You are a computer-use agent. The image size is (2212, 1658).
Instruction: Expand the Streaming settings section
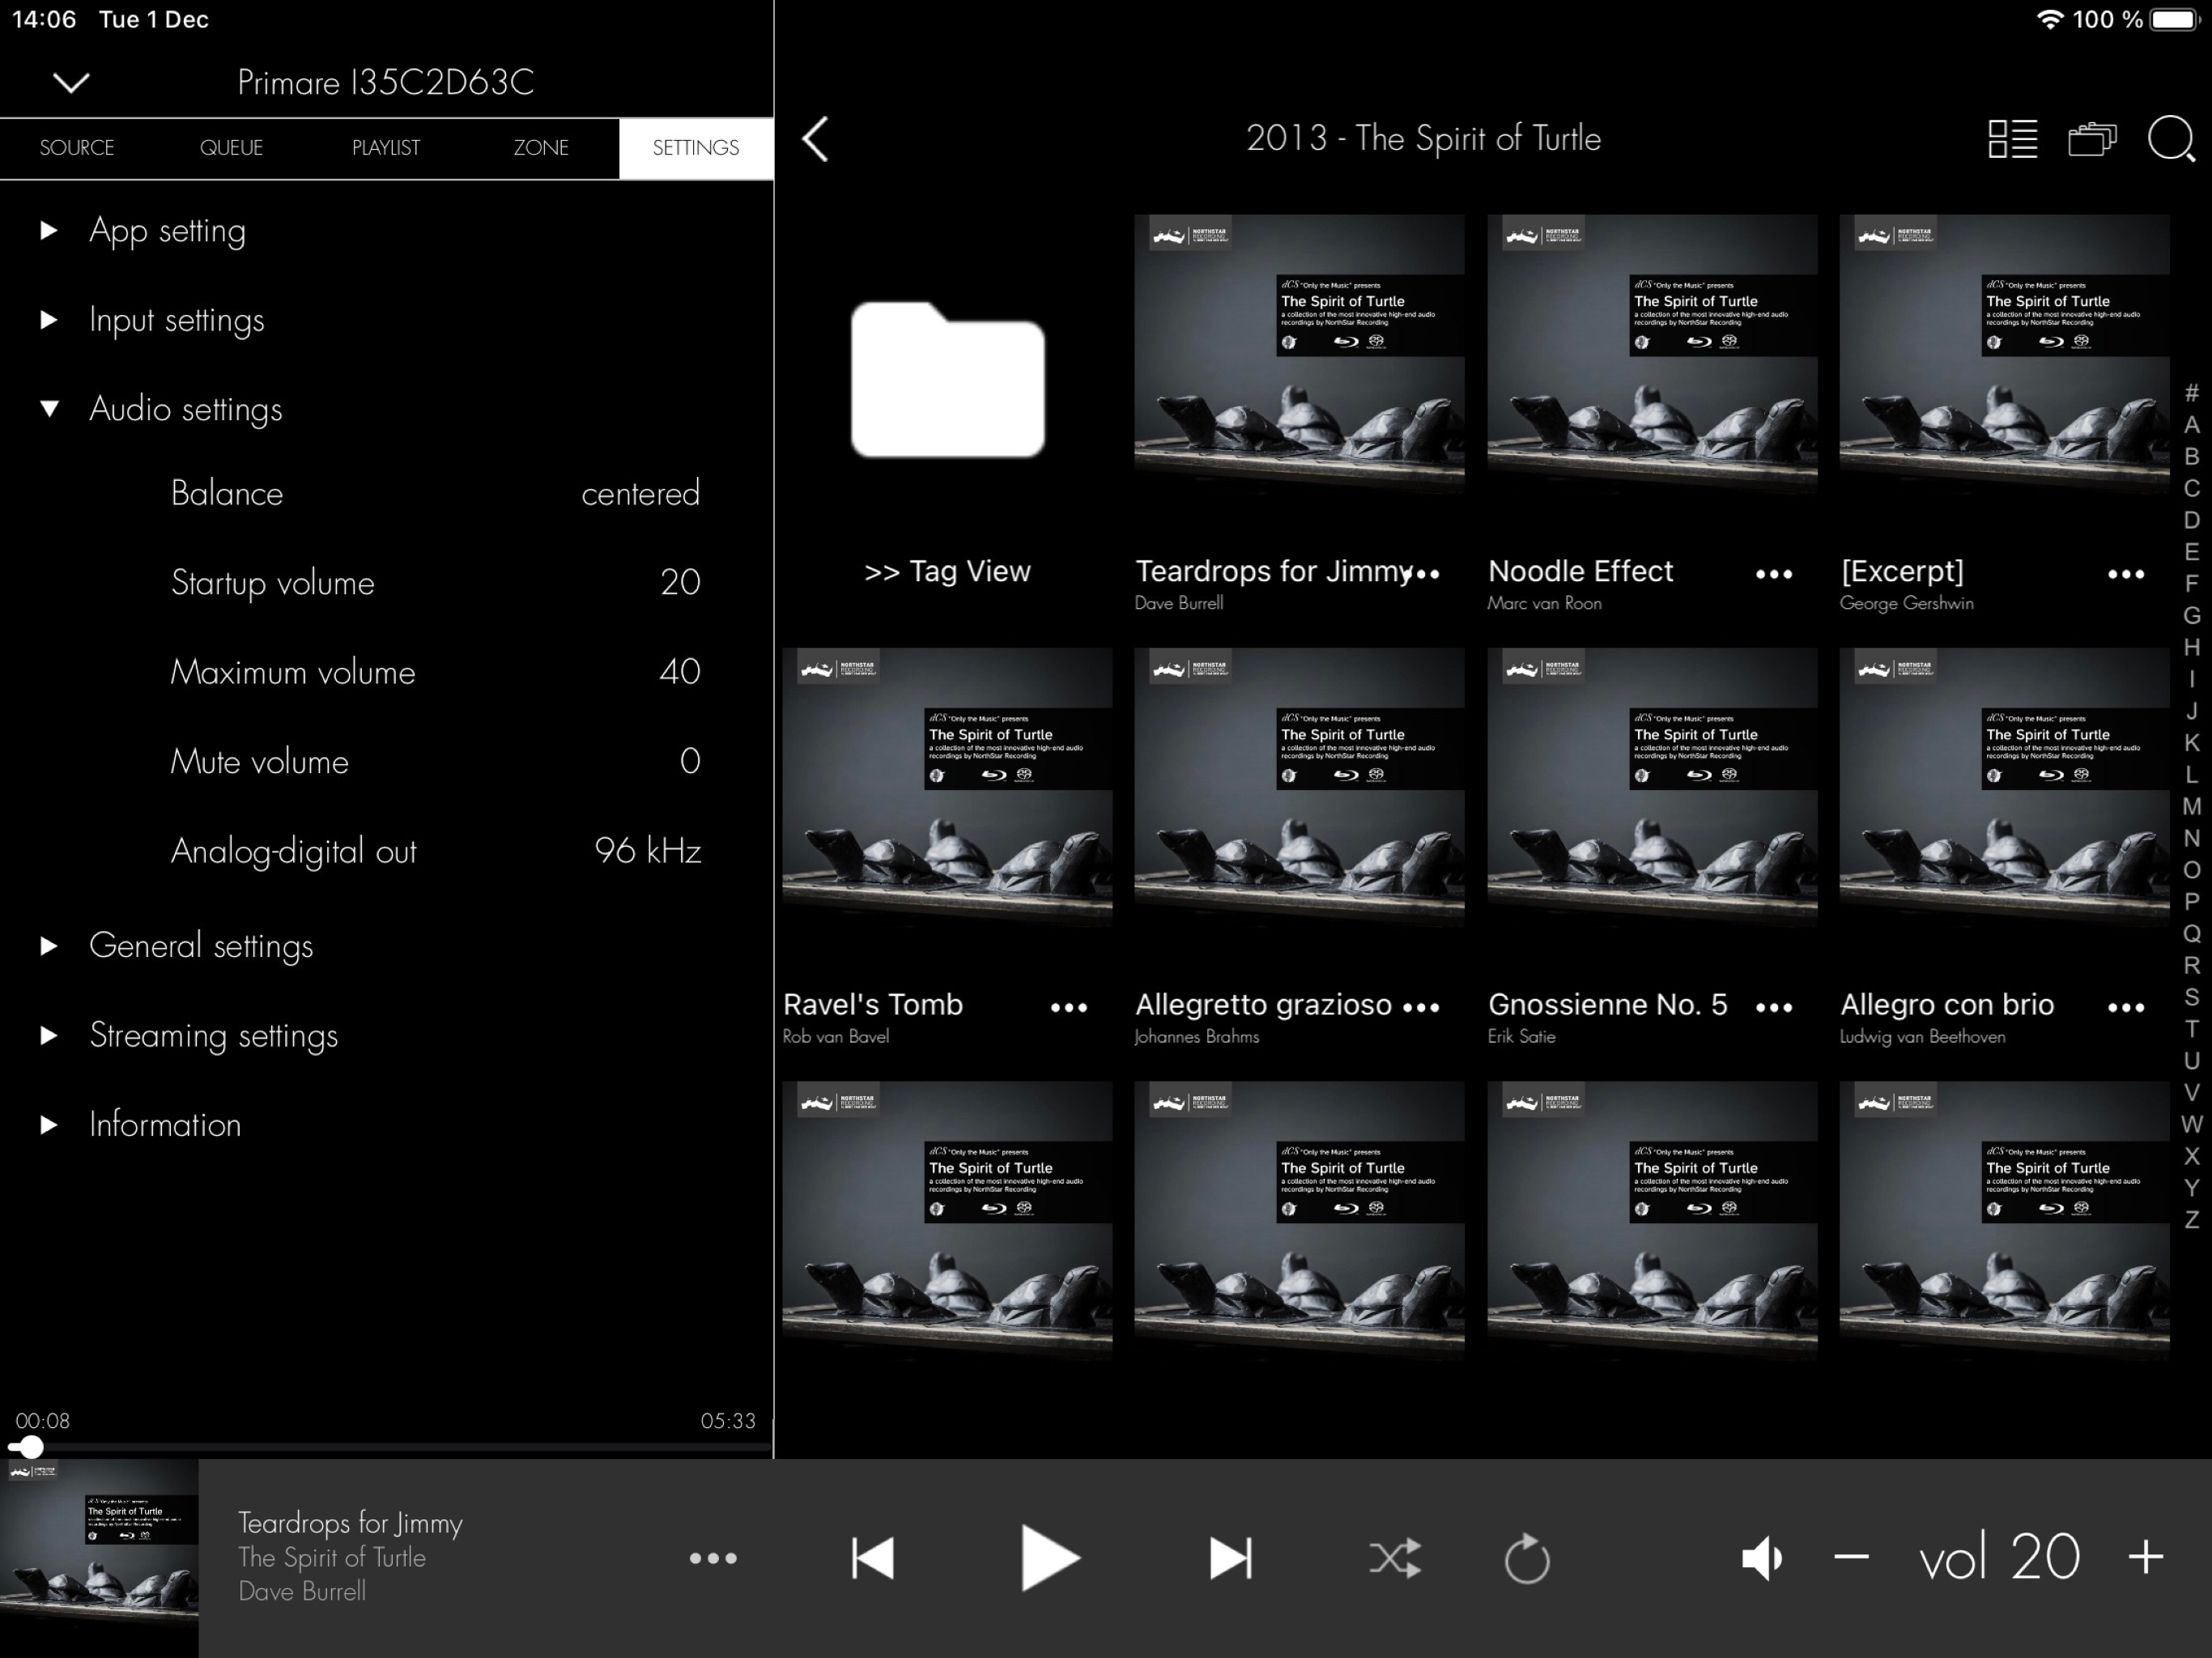pyautogui.click(x=49, y=1035)
